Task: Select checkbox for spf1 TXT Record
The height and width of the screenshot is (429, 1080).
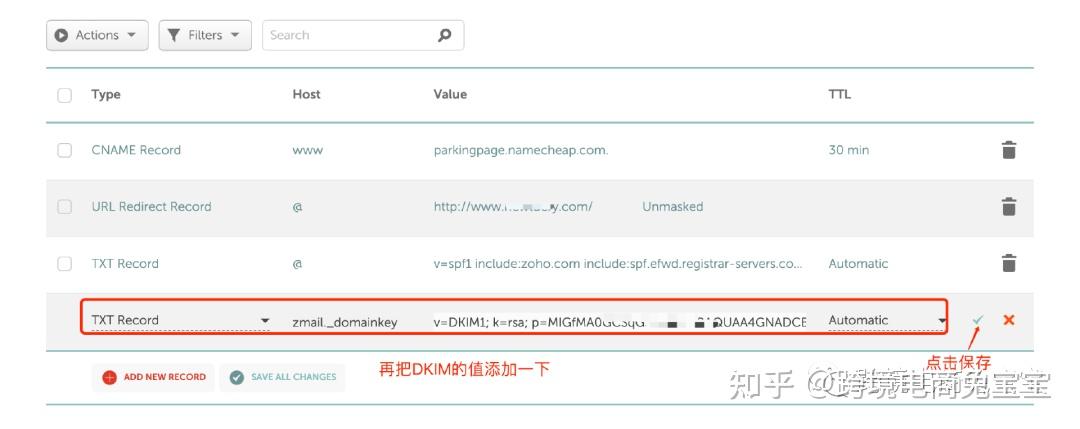Action: click(x=65, y=264)
